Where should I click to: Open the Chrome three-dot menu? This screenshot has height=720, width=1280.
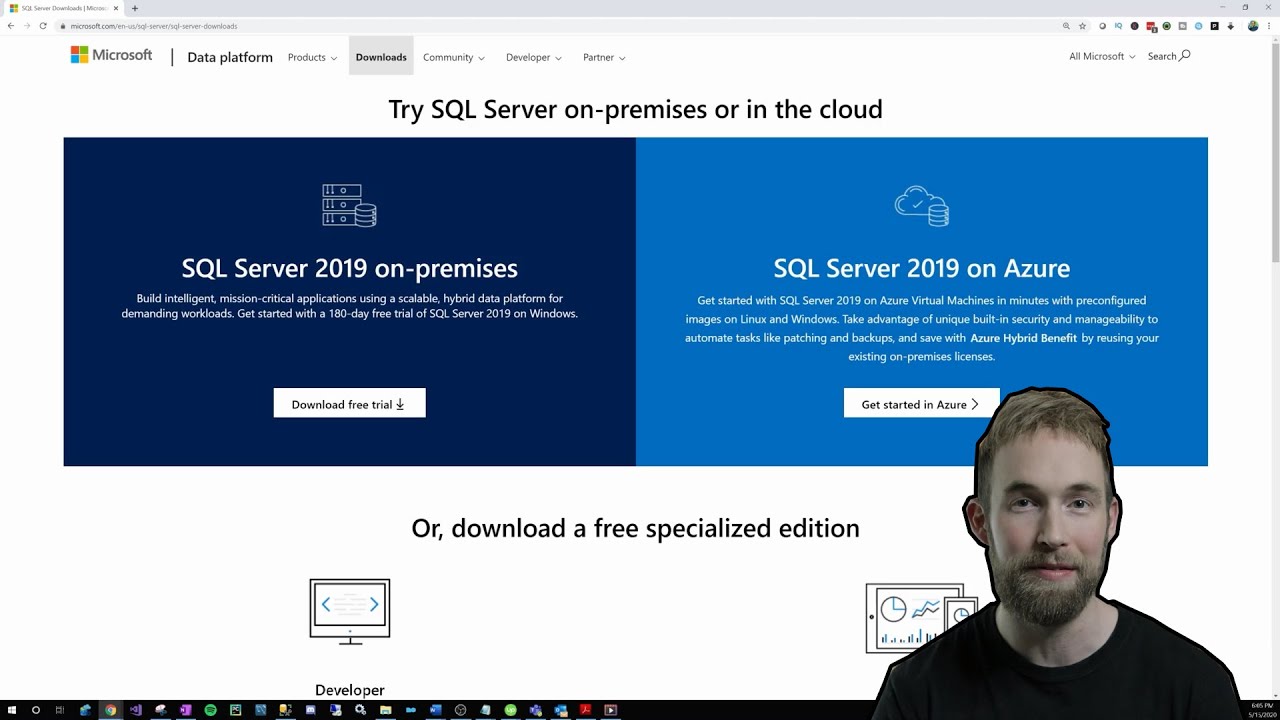click(x=1269, y=26)
